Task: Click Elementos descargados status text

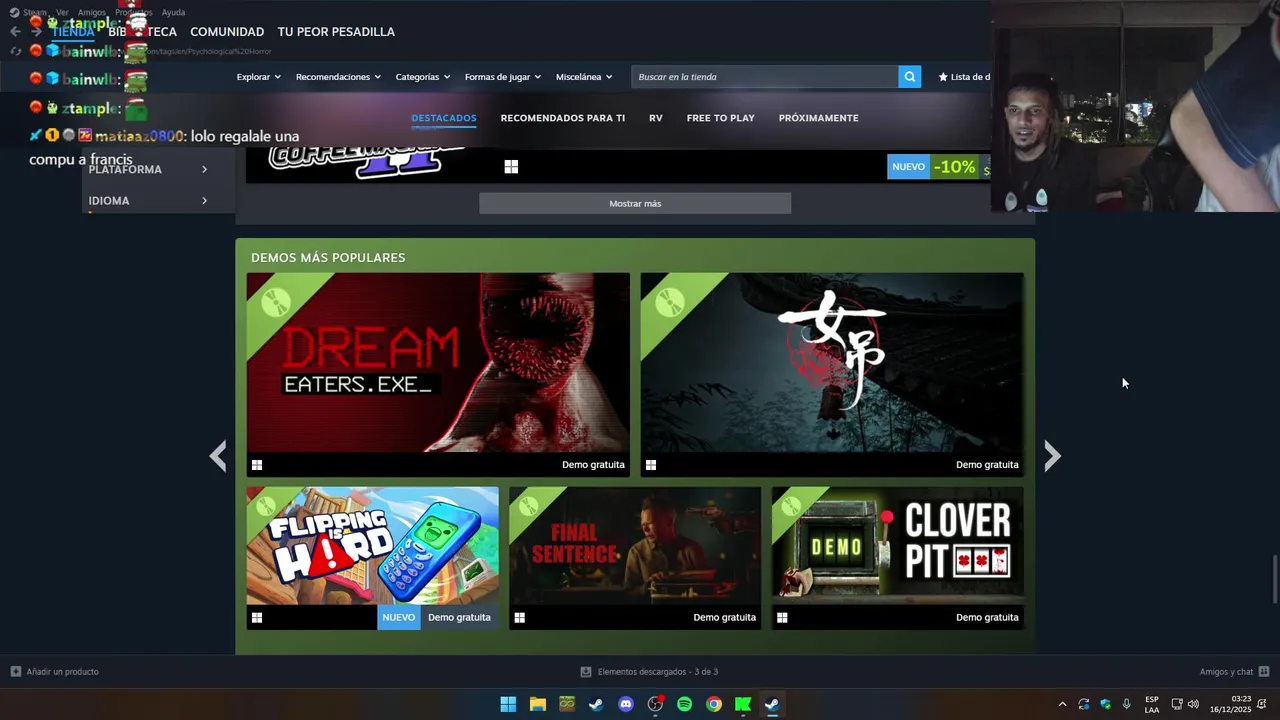Action: point(658,672)
